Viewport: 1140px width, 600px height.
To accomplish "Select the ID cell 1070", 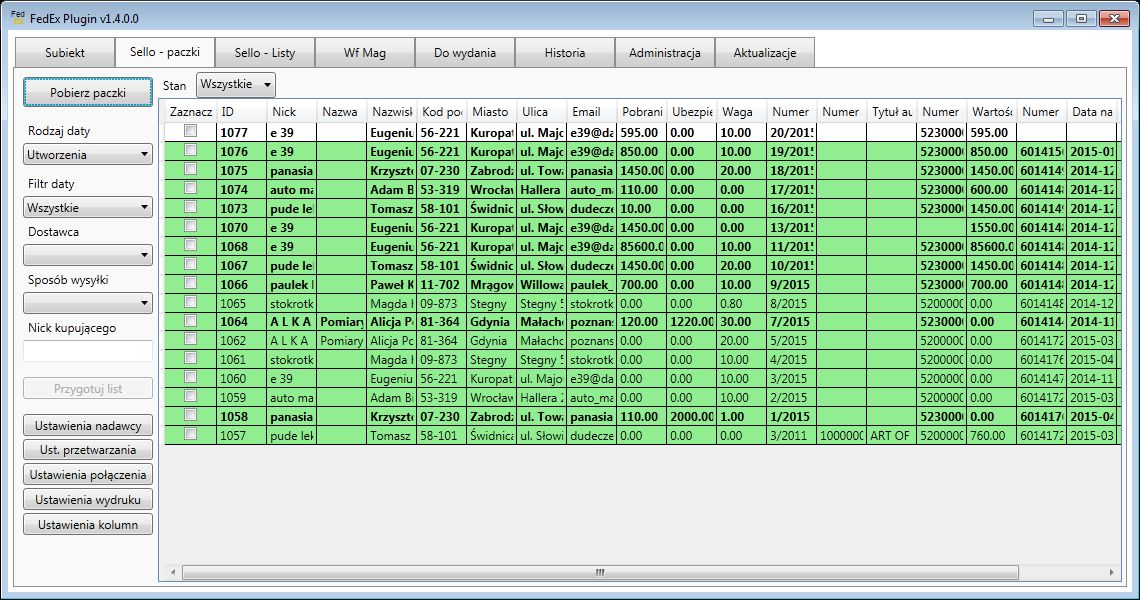I will 241,228.
